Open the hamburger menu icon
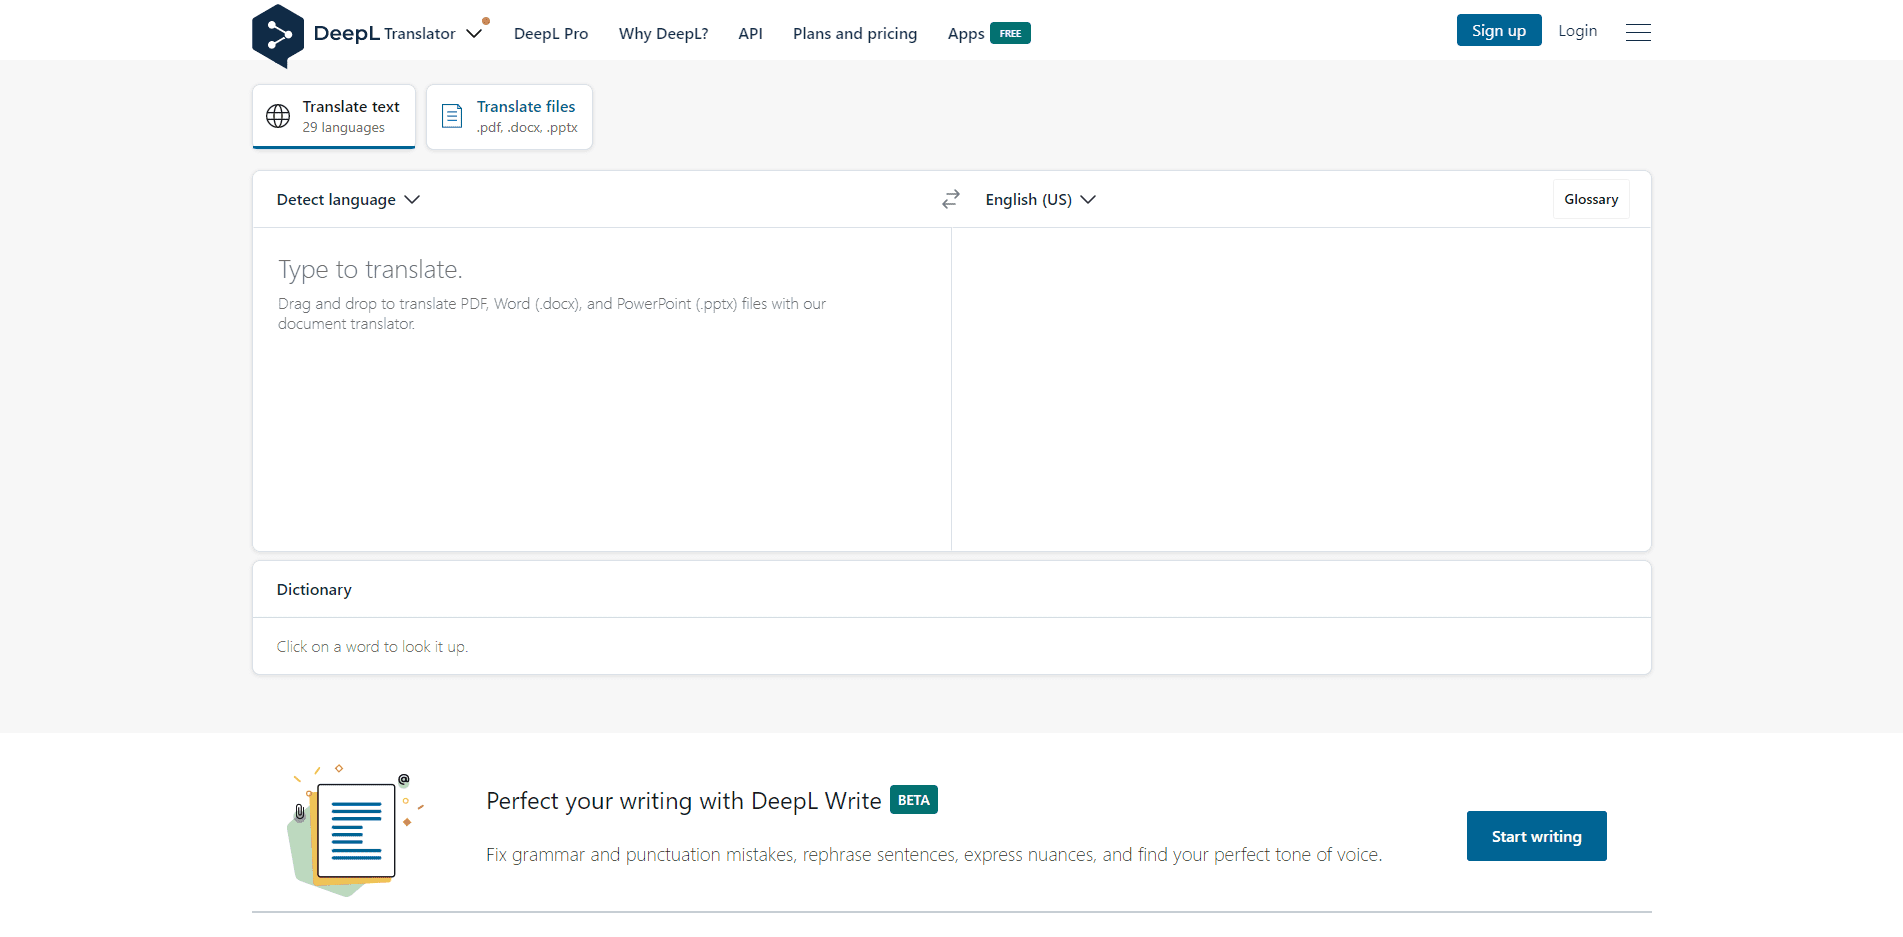1903x937 pixels. tap(1638, 33)
